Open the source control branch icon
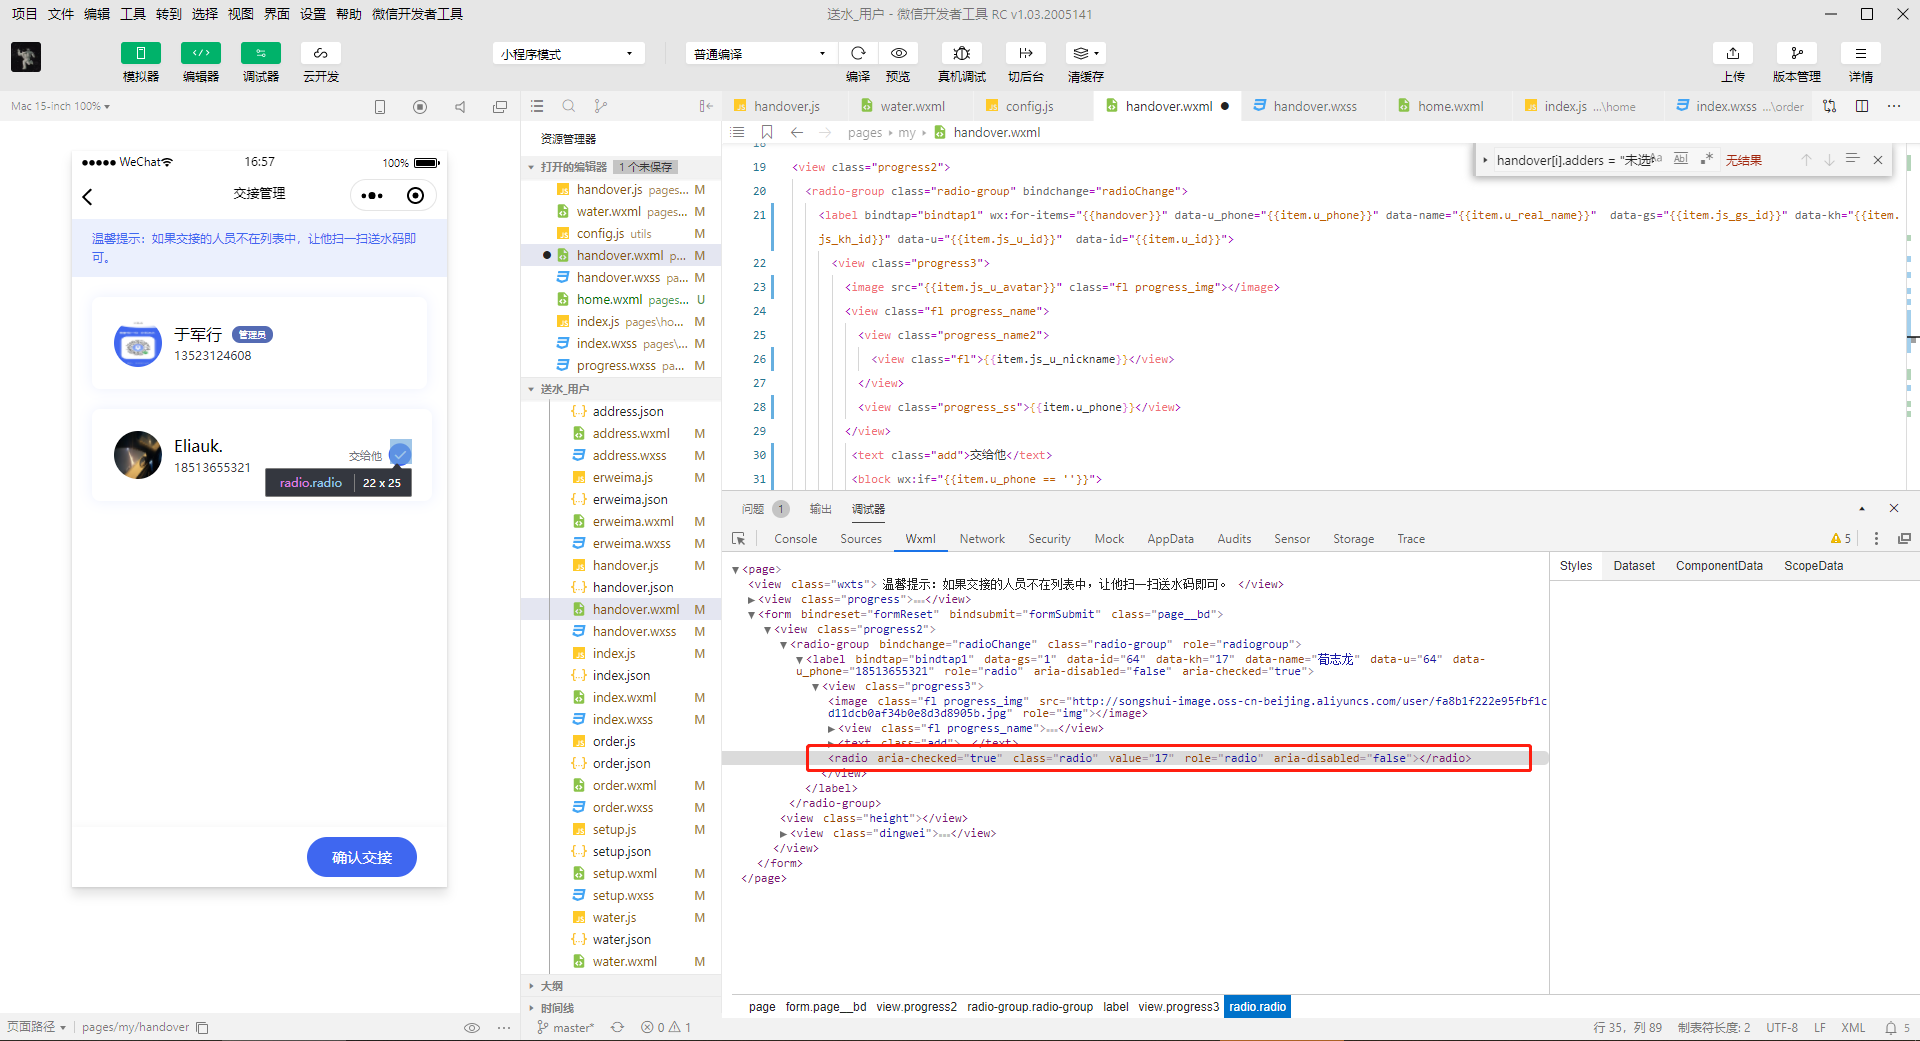The width and height of the screenshot is (1920, 1041). point(600,106)
